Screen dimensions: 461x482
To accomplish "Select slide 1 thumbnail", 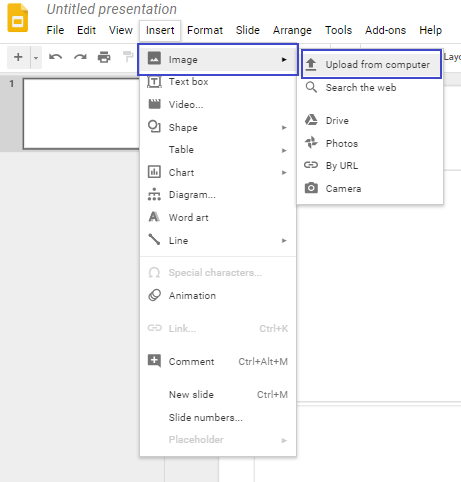I will point(81,113).
